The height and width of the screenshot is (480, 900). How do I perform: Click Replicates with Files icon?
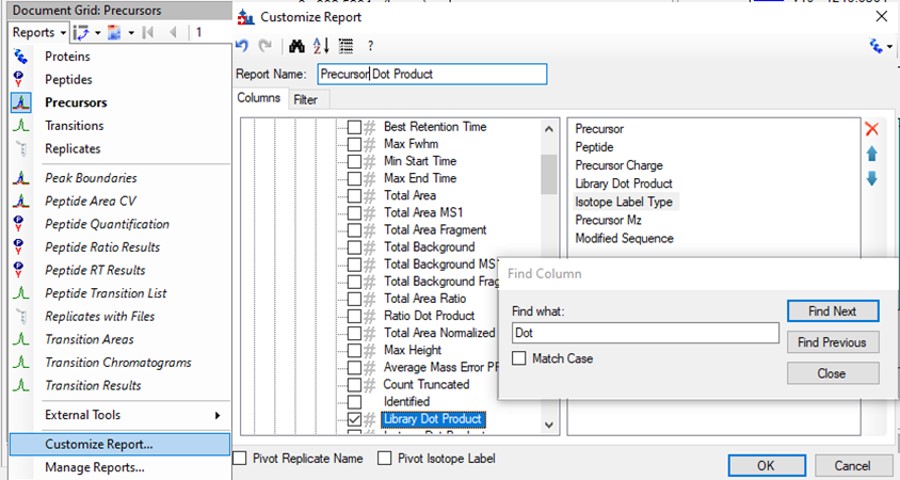click(22, 316)
